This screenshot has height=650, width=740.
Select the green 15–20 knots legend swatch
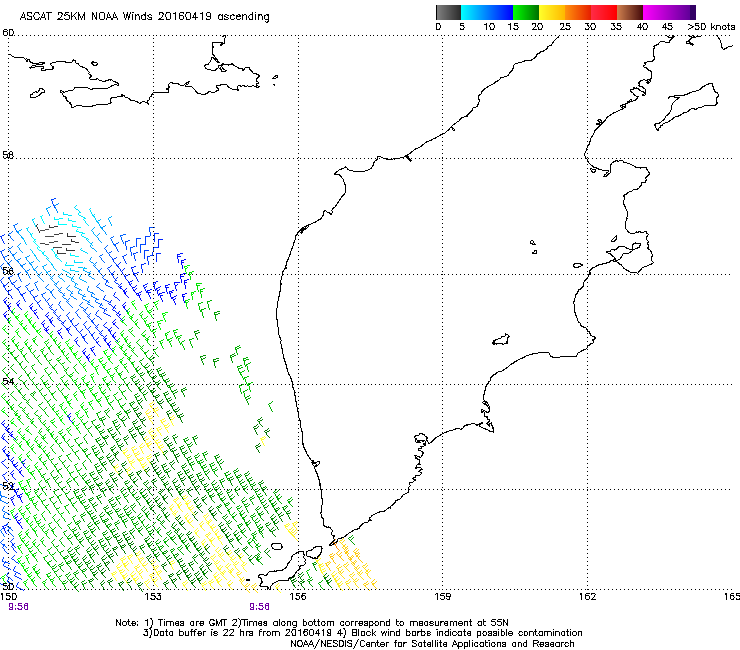pyautogui.click(x=526, y=12)
